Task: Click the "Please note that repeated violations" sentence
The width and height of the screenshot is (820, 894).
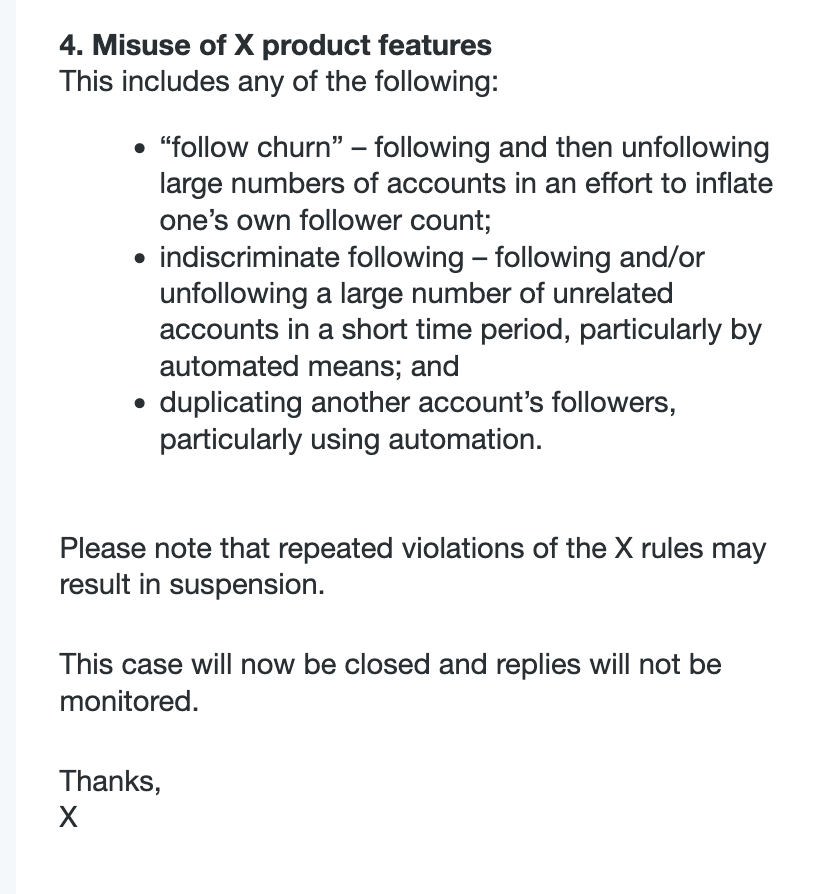Action: tap(412, 548)
